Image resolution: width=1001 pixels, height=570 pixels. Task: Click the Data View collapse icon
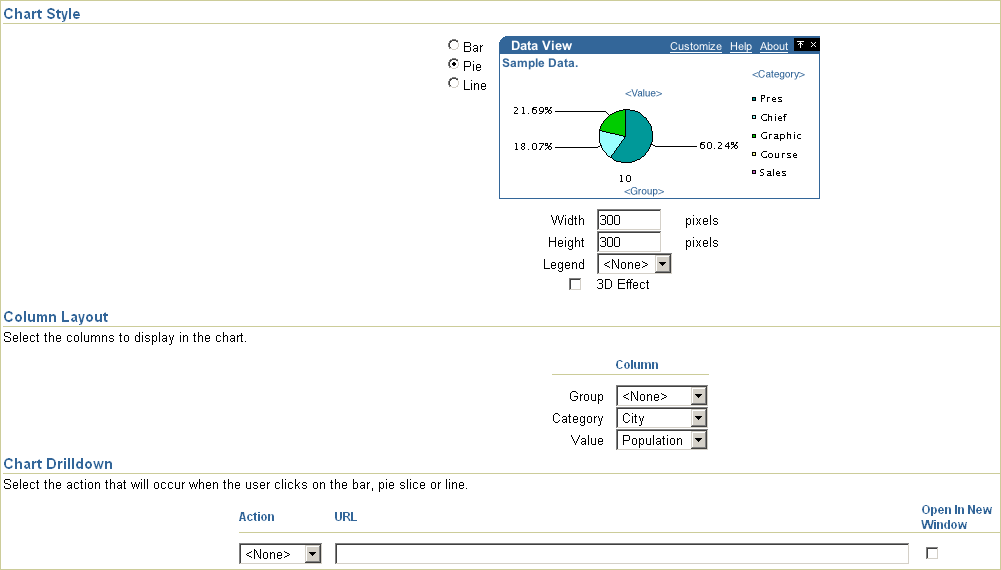point(801,44)
